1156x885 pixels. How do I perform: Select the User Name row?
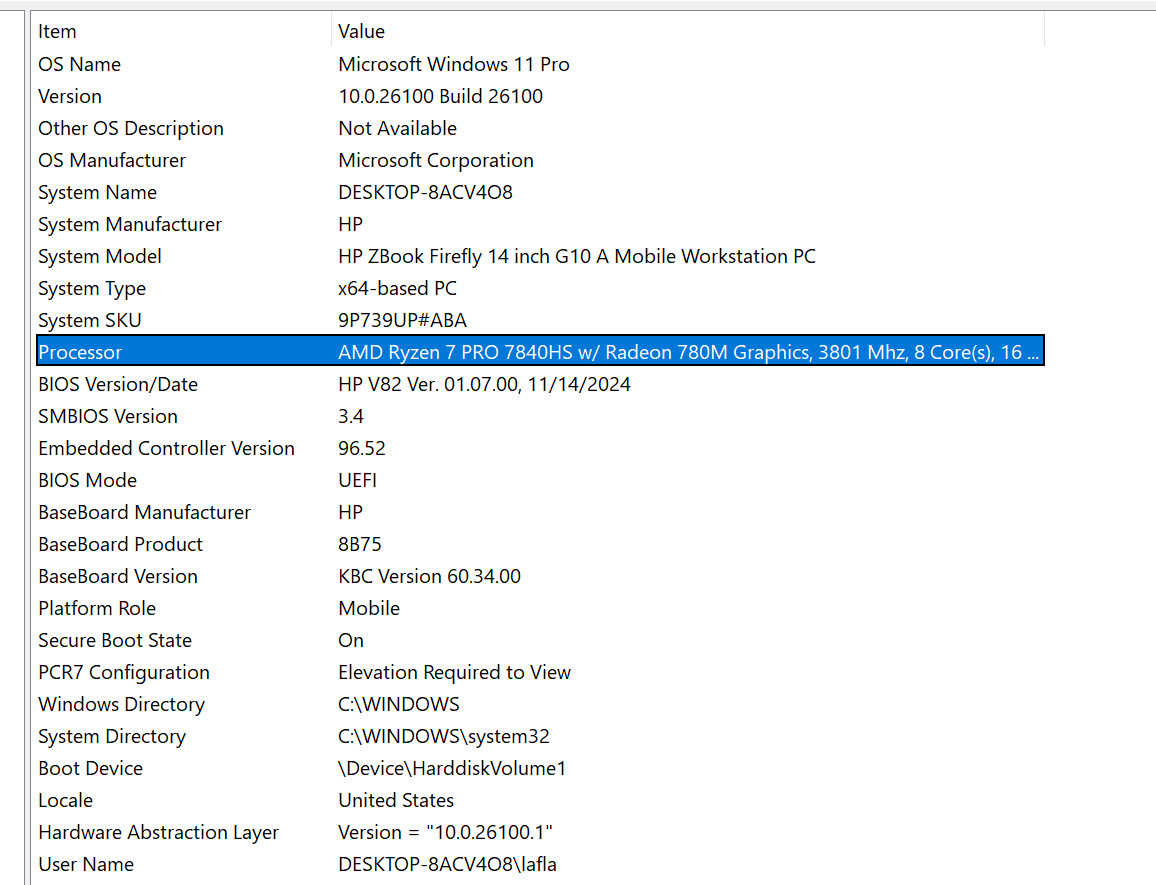pyautogui.click(x=540, y=864)
